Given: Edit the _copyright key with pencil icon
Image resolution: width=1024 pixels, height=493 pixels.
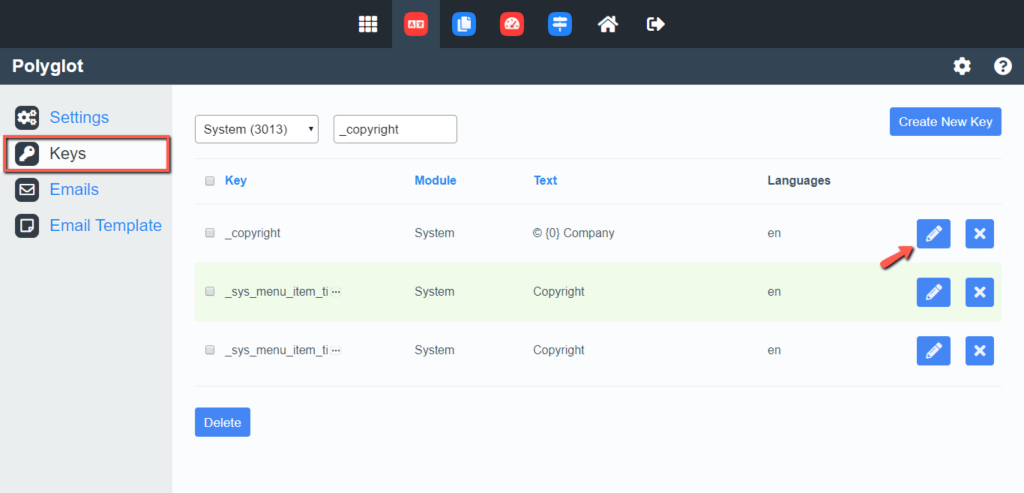Looking at the screenshot, I should [933, 233].
